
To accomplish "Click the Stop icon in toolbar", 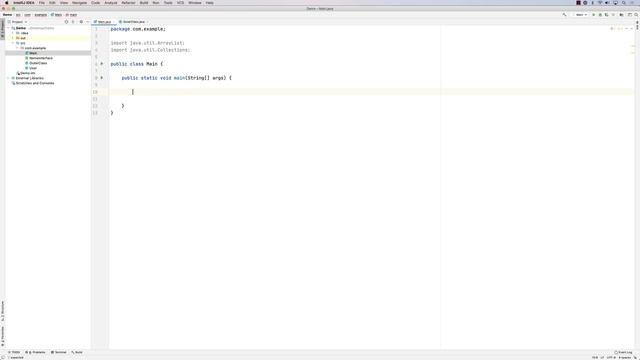I will pos(613,15).
